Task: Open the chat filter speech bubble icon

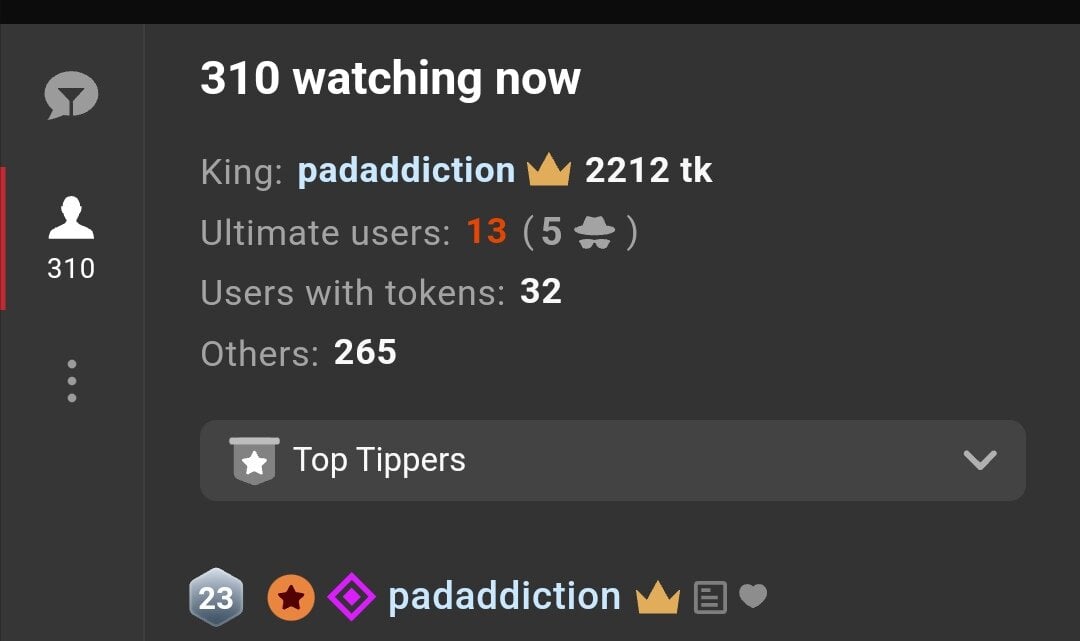Action: point(71,97)
